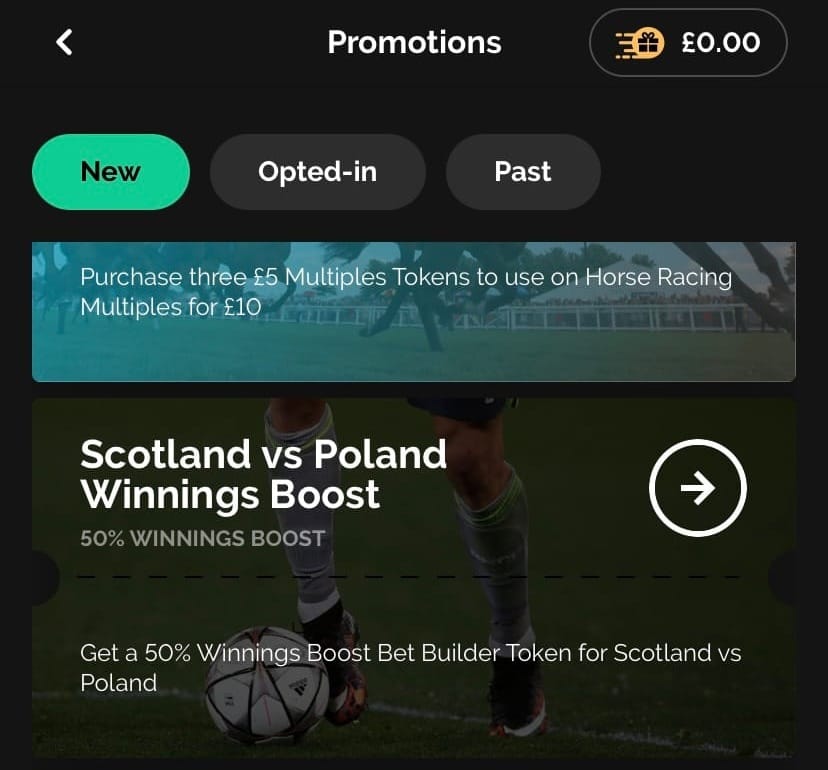828x770 pixels.
Task: Tap the dashed ticket divider line
Action: (410, 577)
